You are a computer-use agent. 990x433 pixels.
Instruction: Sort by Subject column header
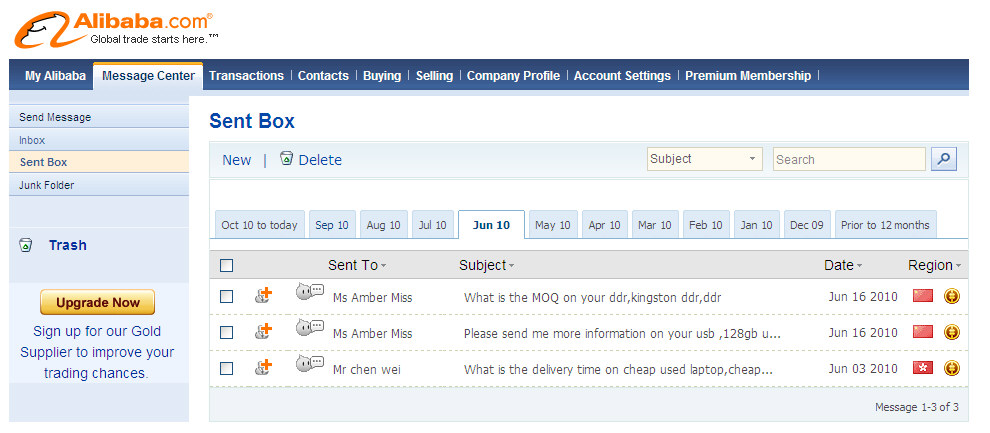(x=486, y=265)
